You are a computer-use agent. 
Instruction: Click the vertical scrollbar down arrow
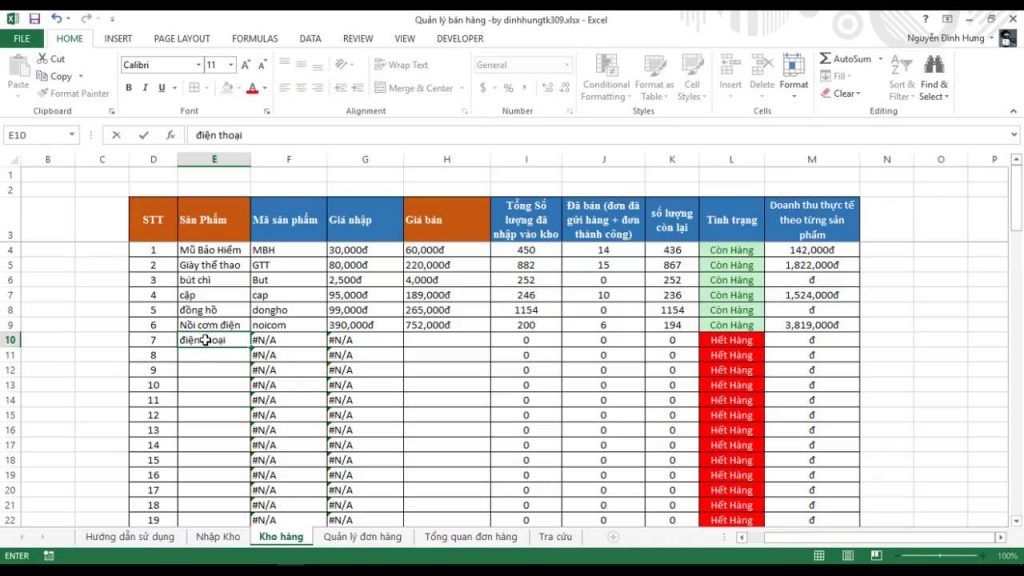(x=1016, y=521)
